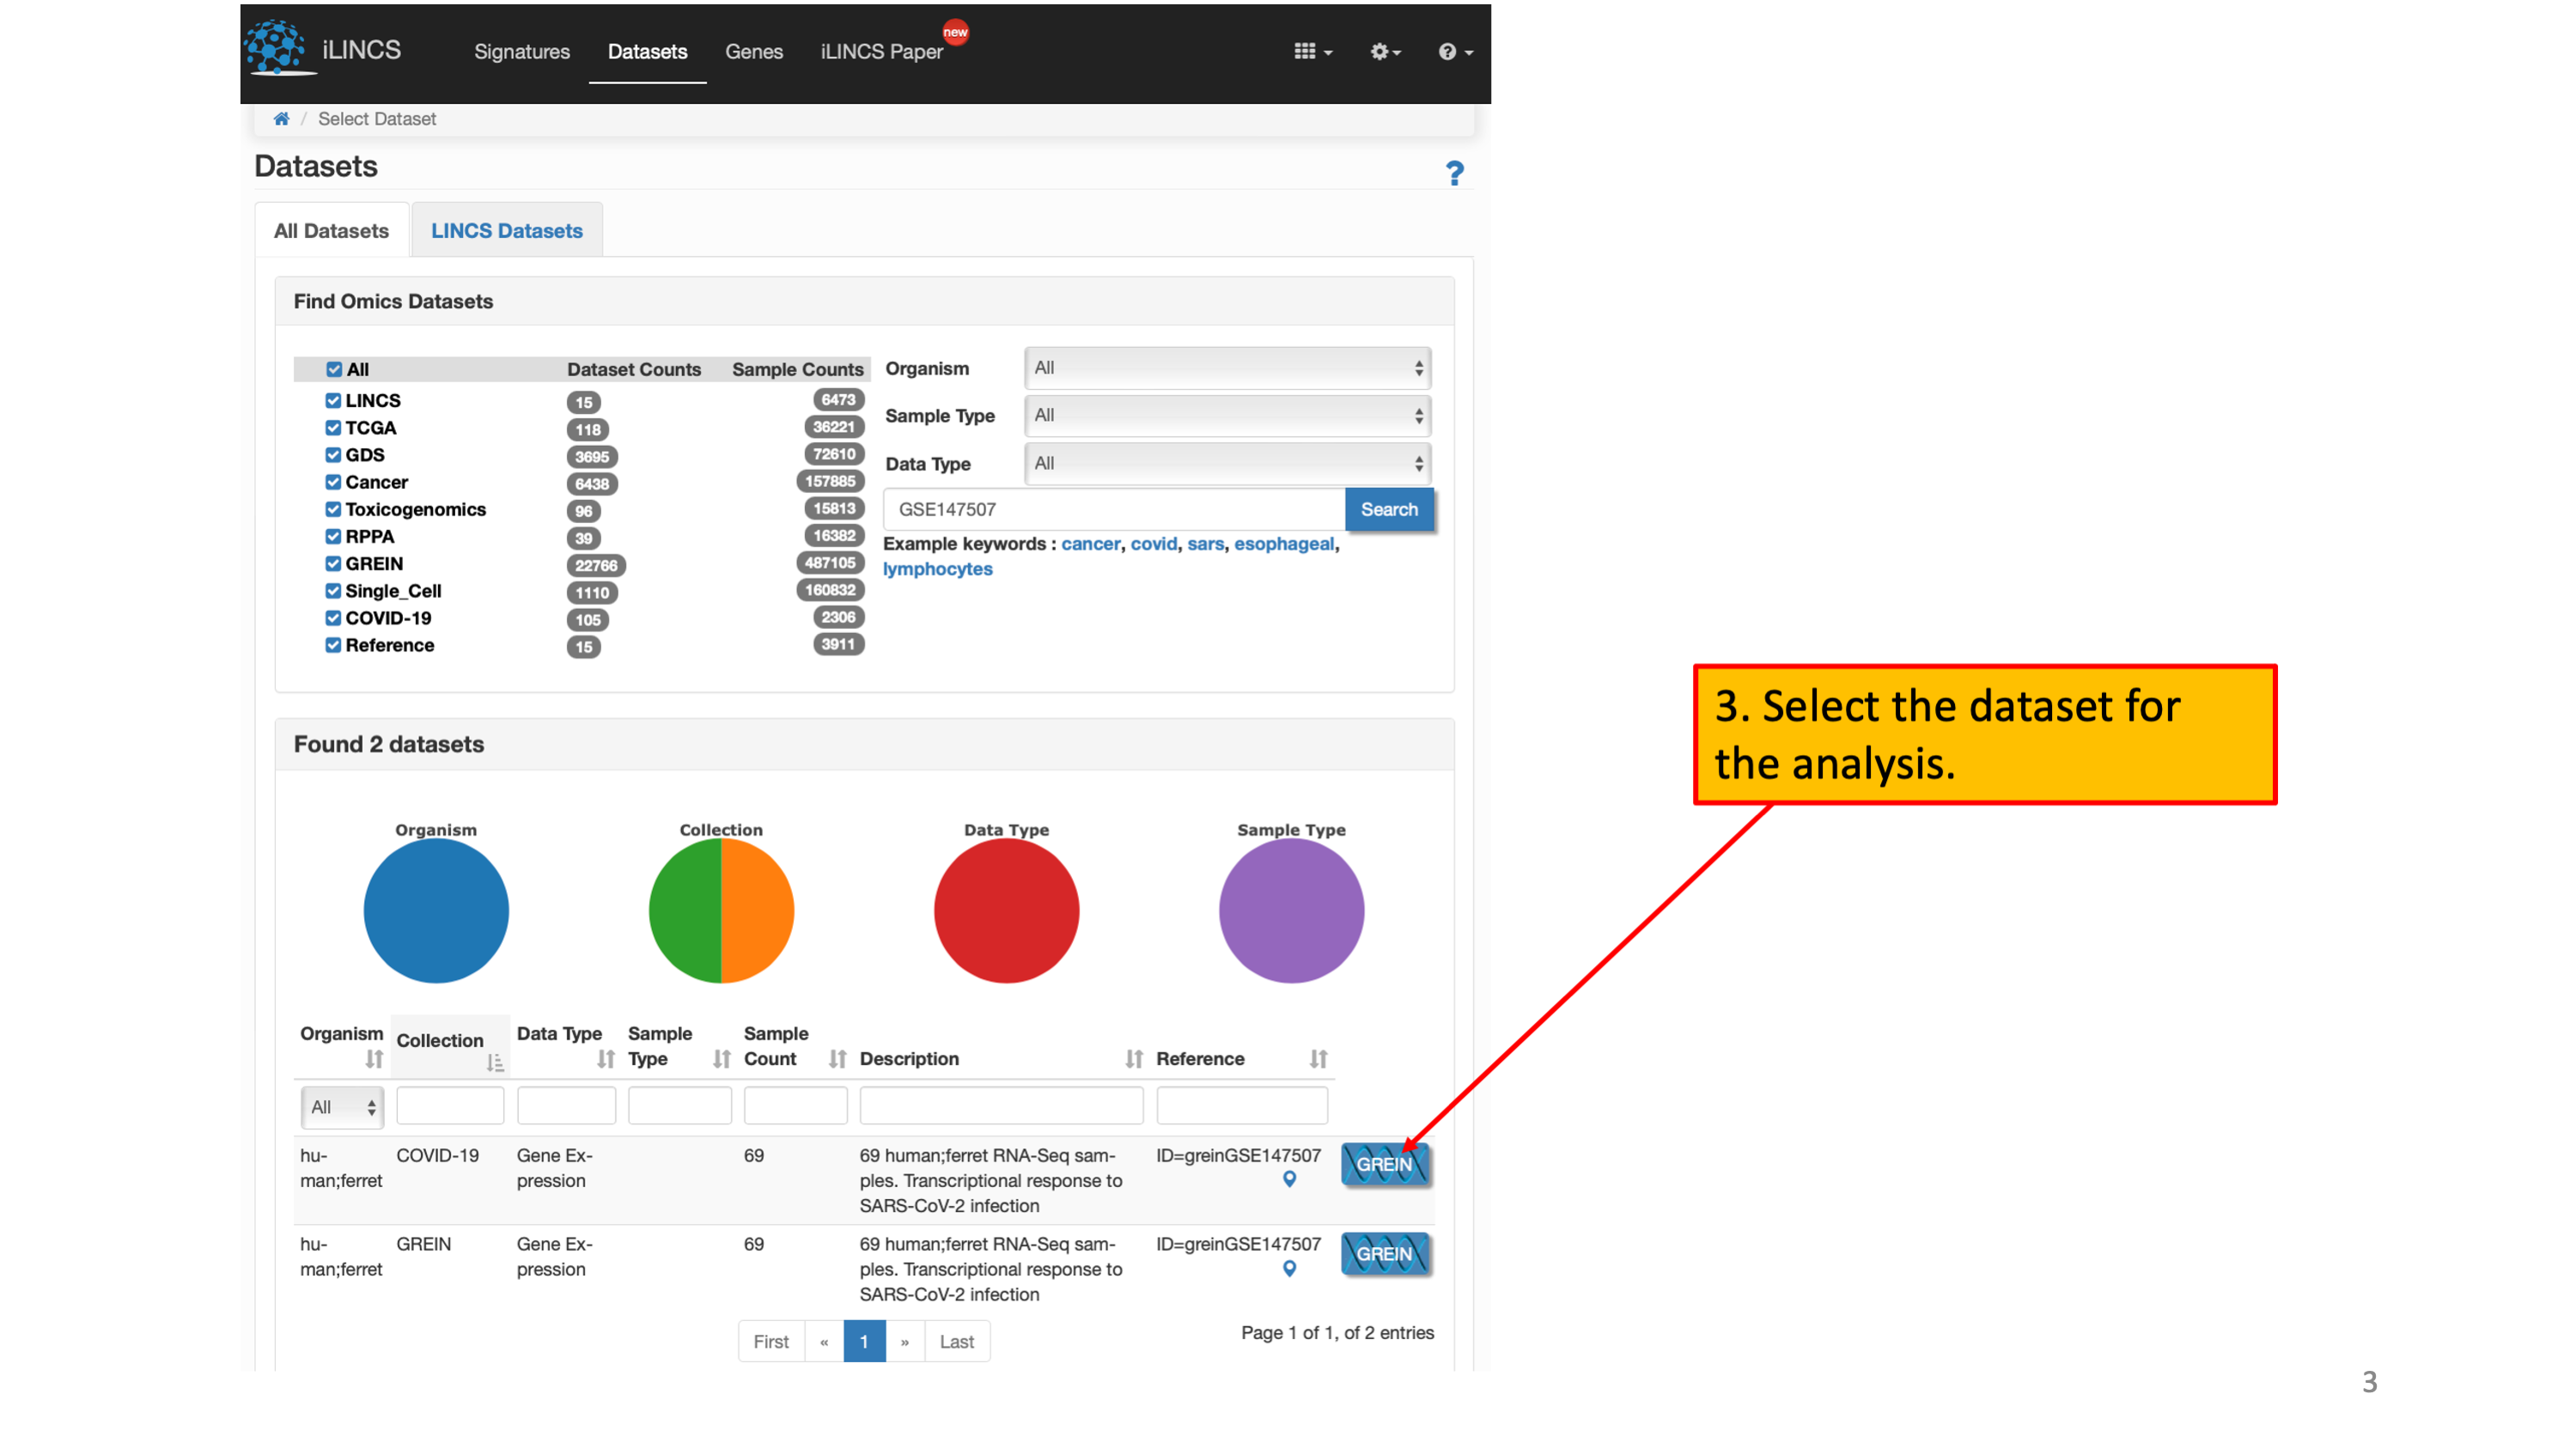
Task: Sort table by Sample Type column
Action: [x=721, y=1058]
